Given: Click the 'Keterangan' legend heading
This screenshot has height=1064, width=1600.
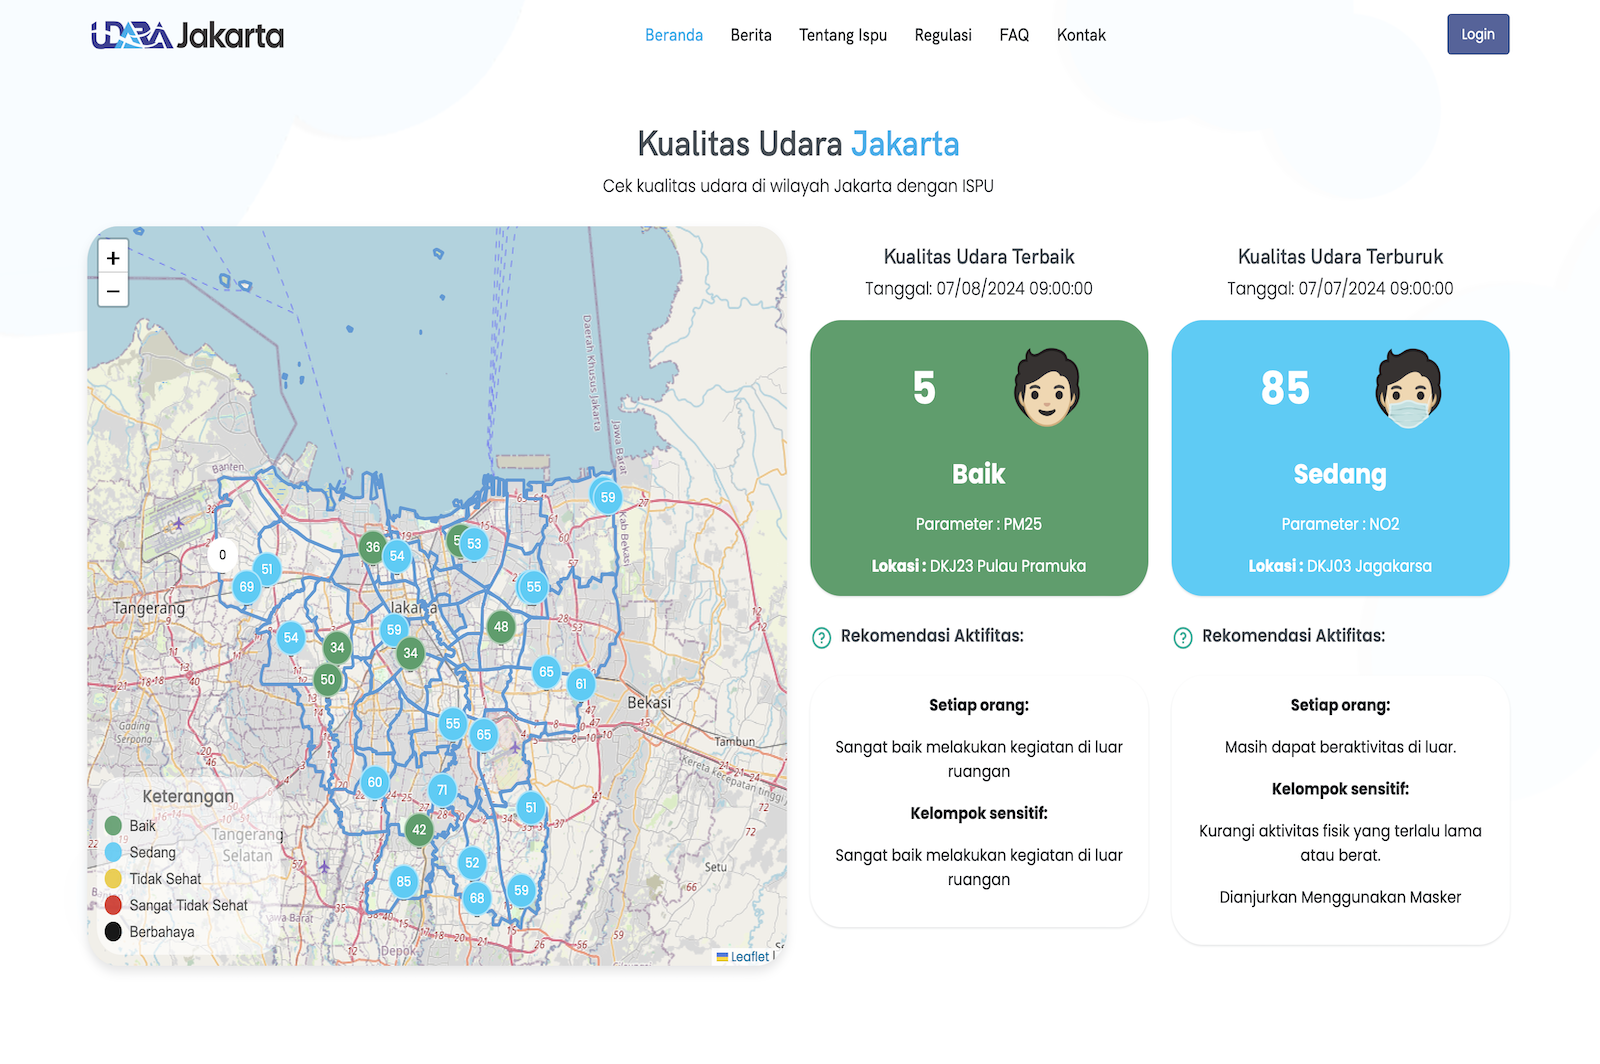Looking at the screenshot, I should pos(188,797).
